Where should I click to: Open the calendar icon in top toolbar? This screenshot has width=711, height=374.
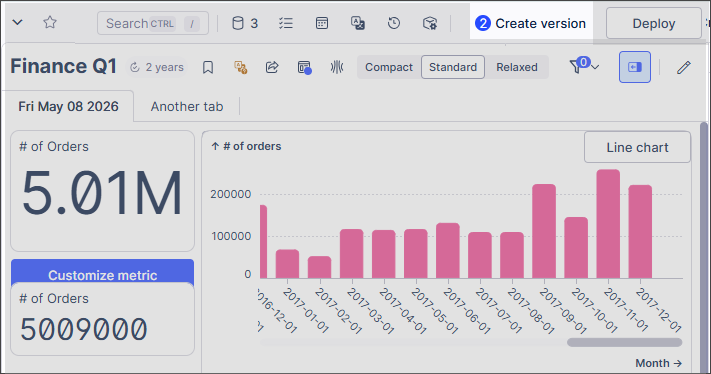[x=322, y=23]
